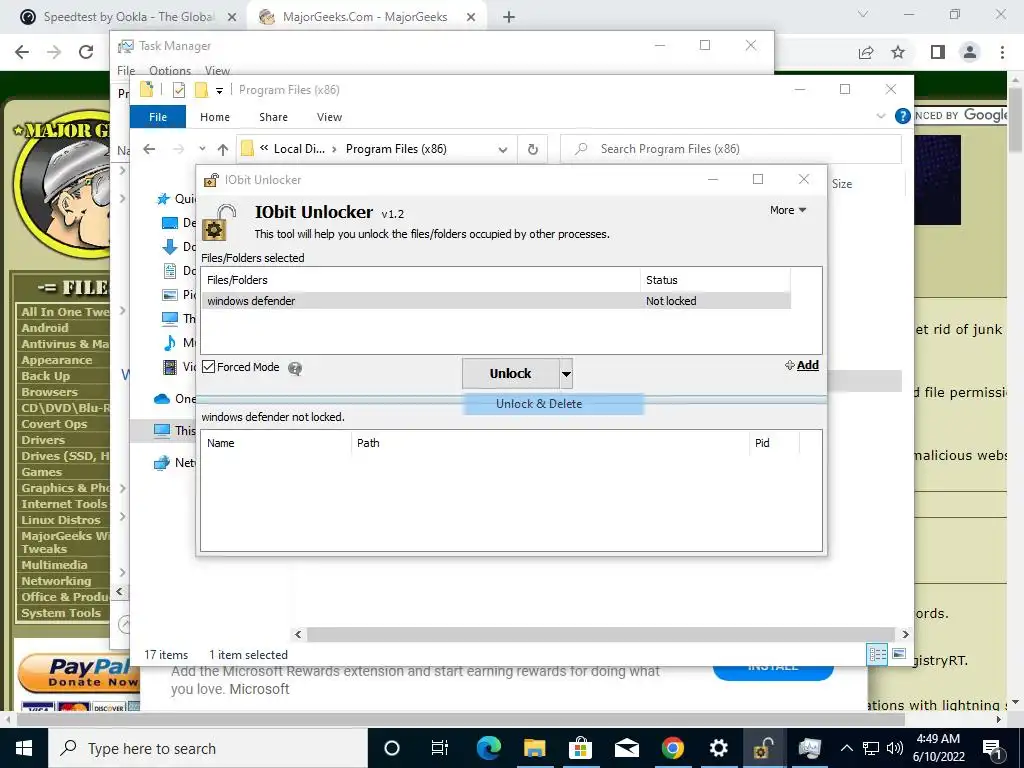Open the More dropdown menu

pyautogui.click(x=788, y=210)
